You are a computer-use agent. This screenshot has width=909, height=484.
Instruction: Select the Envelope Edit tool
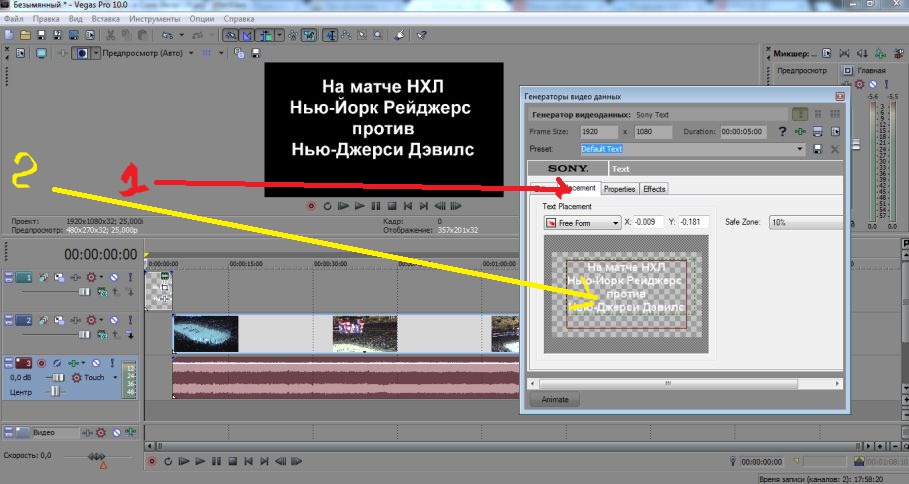tap(346, 35)
